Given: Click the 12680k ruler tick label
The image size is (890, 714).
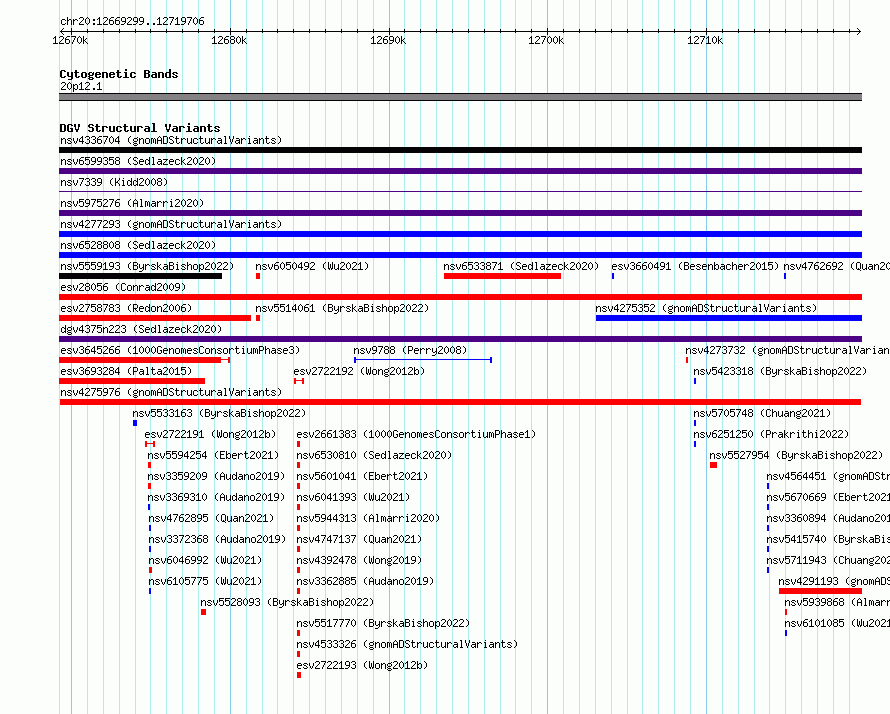Looking at the screenshot, I should [x=229, y=40].
